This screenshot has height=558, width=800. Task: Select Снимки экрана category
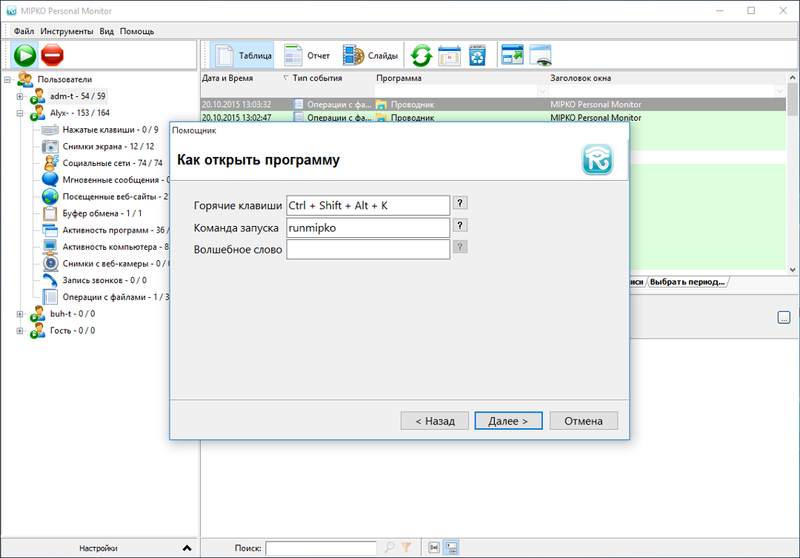[x=108, y=146]
